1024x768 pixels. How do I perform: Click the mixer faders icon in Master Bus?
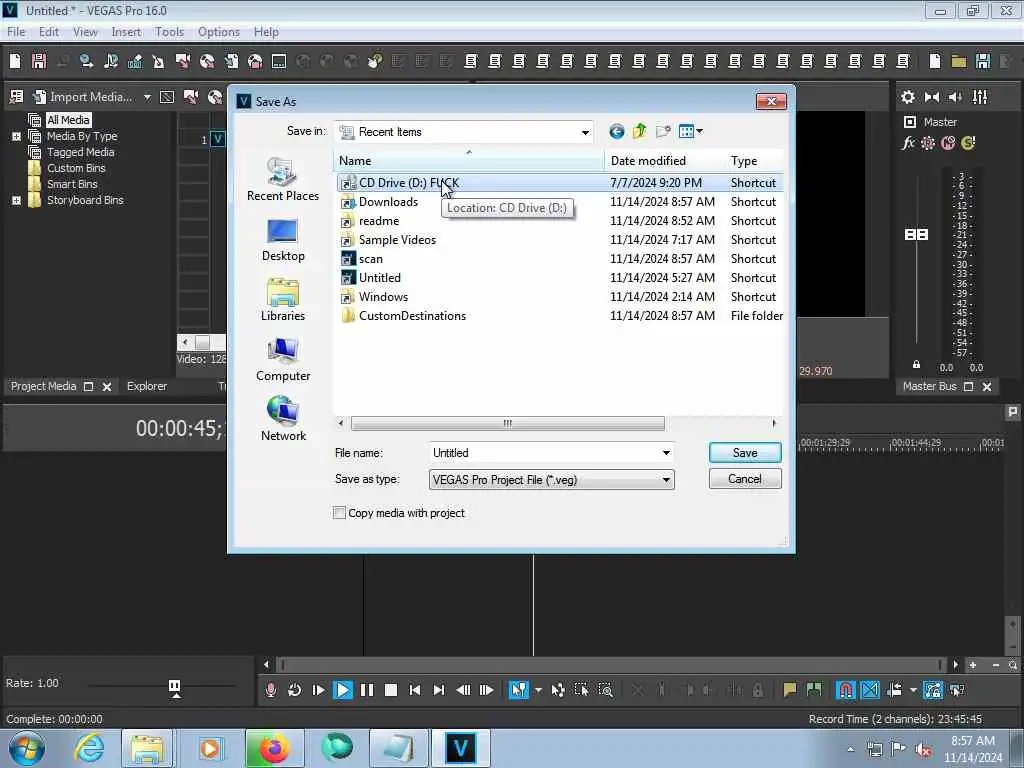click(980, 97)
